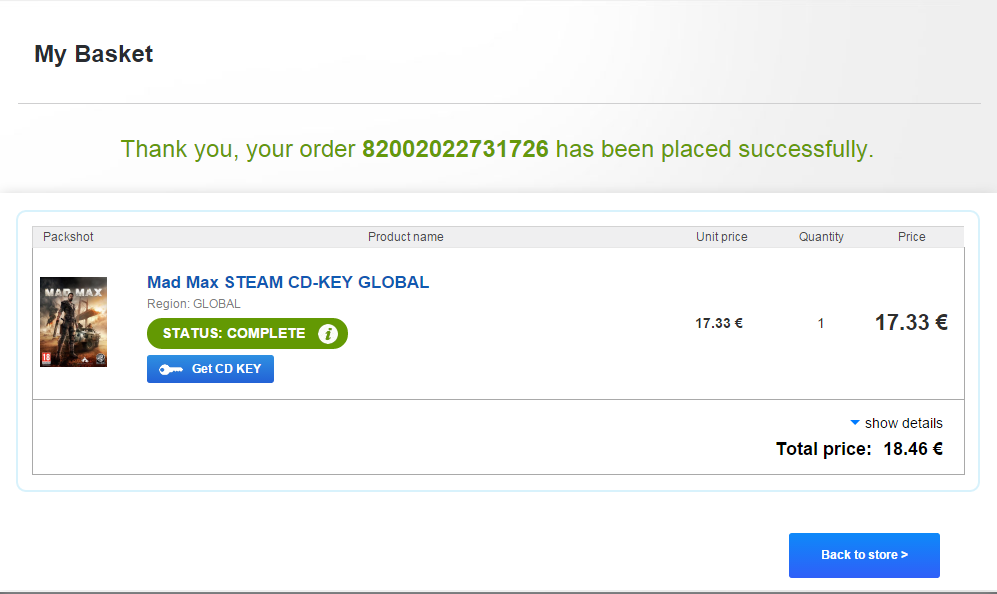
Task: Click the Mad Max packshot thumbnail
Action: click(x=73, y=322)
